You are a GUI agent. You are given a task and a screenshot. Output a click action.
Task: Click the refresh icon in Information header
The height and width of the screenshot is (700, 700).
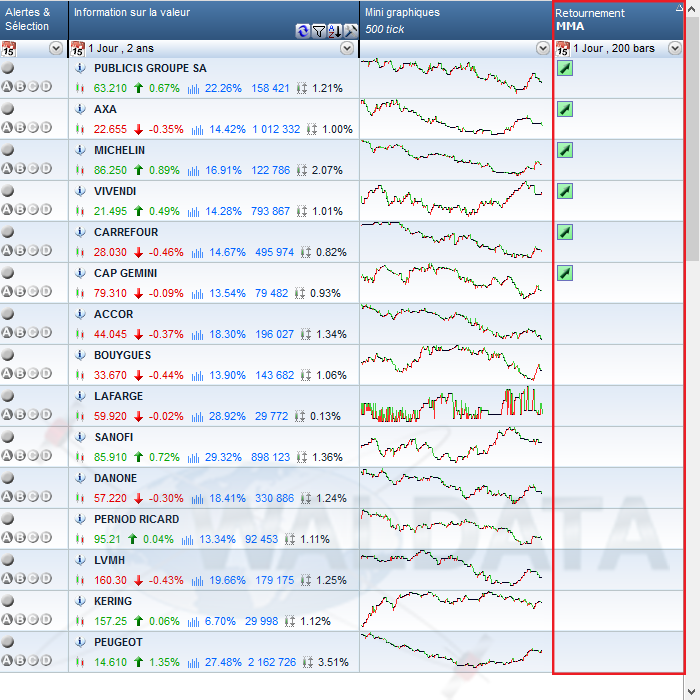pos(303,31)
